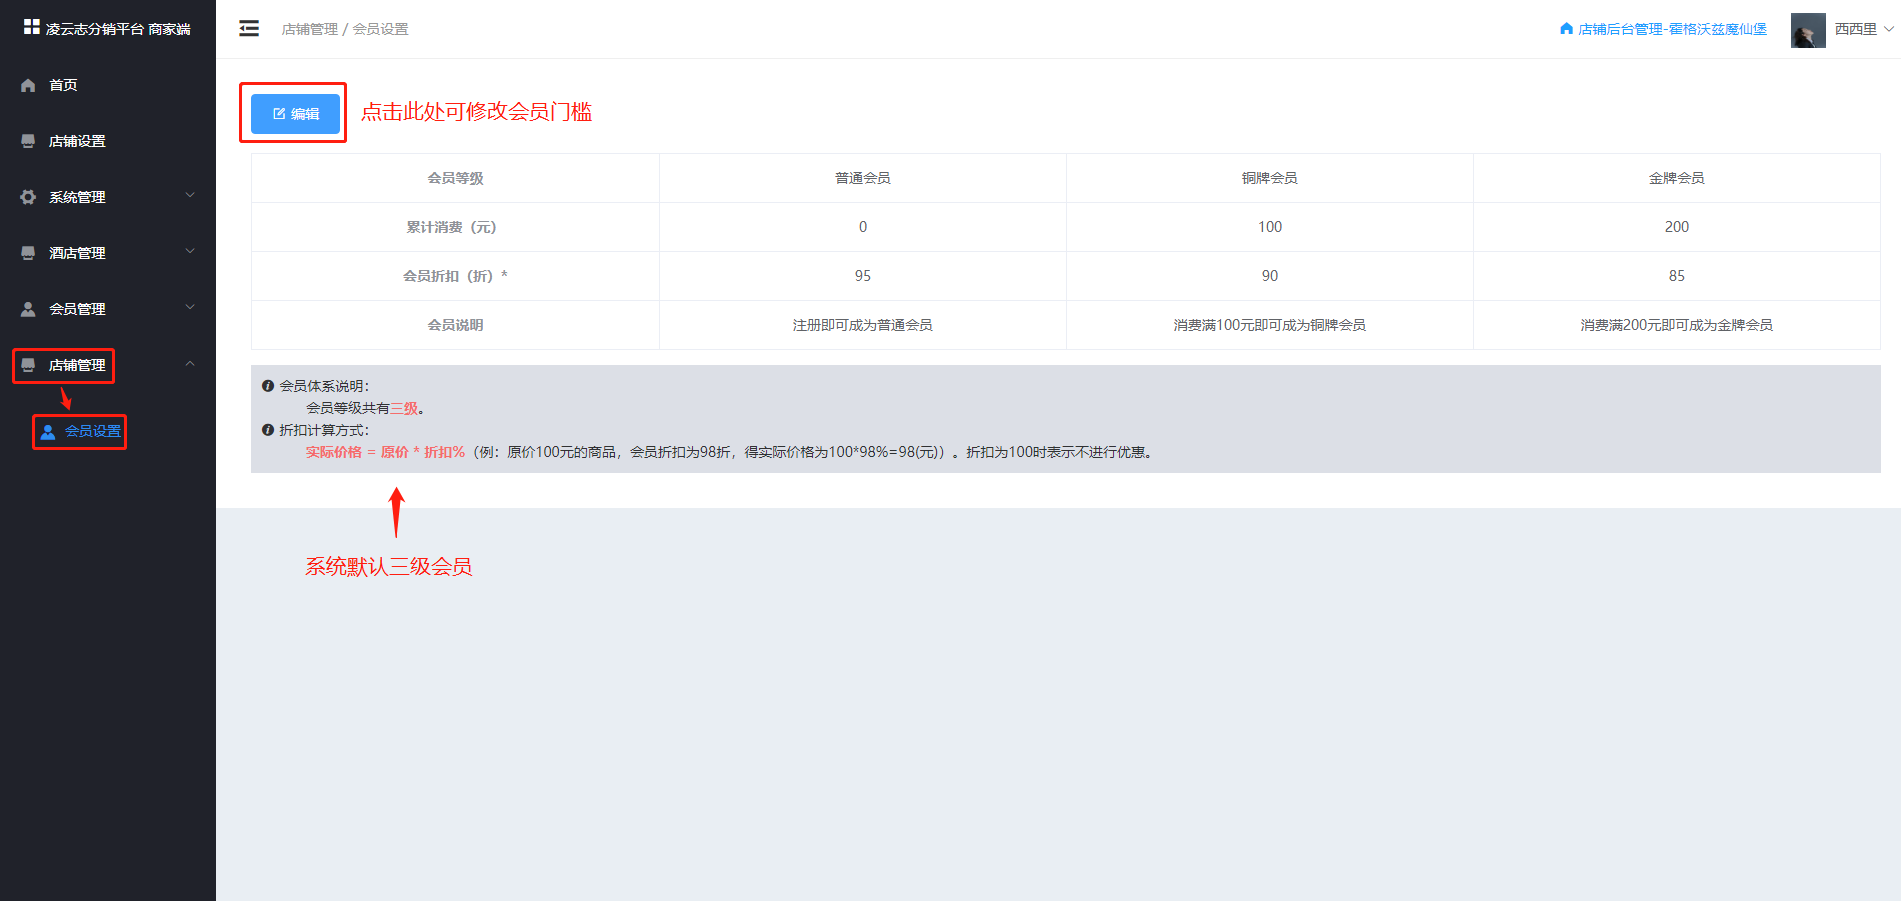
Task: Click the 店铺管理 breadcrumb
Action: point(310,29)
